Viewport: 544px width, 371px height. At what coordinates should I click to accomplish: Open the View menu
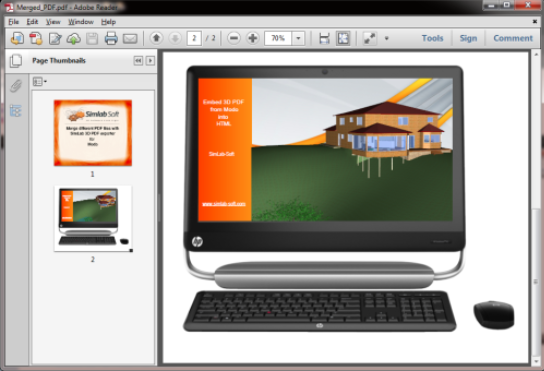click(x=53, y=22)
